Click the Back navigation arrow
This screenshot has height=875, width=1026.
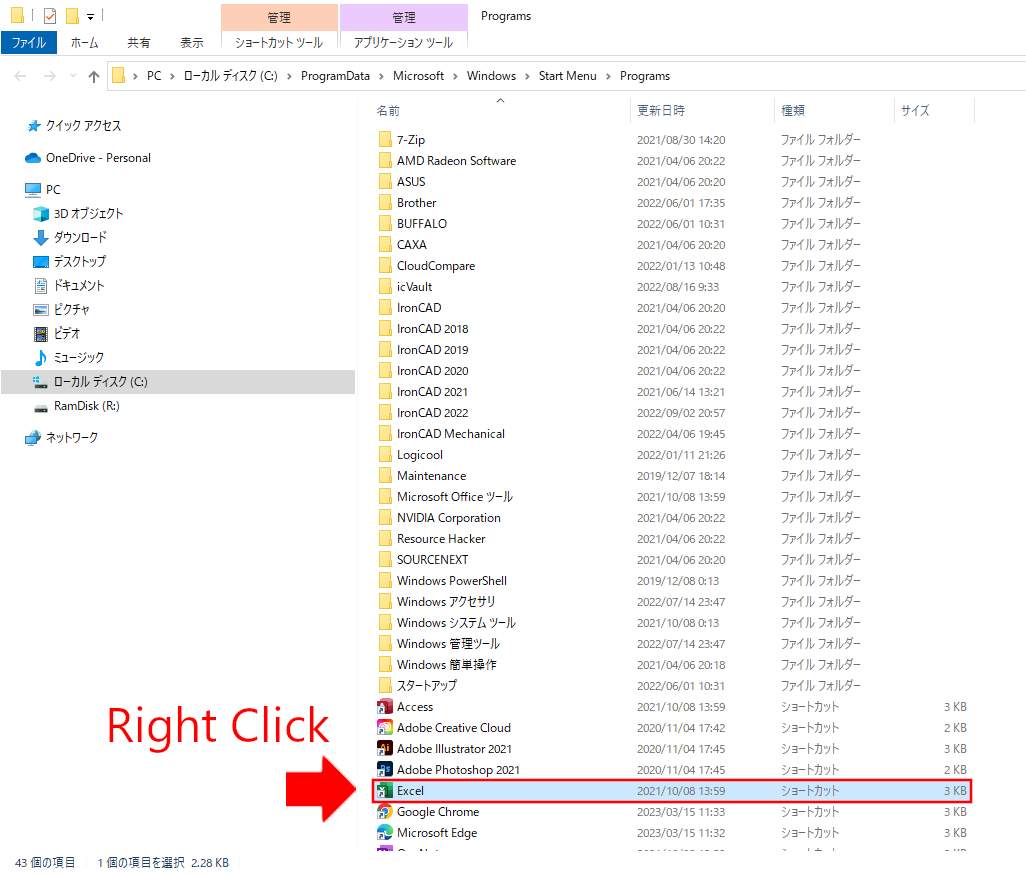[x=20, y=77]
